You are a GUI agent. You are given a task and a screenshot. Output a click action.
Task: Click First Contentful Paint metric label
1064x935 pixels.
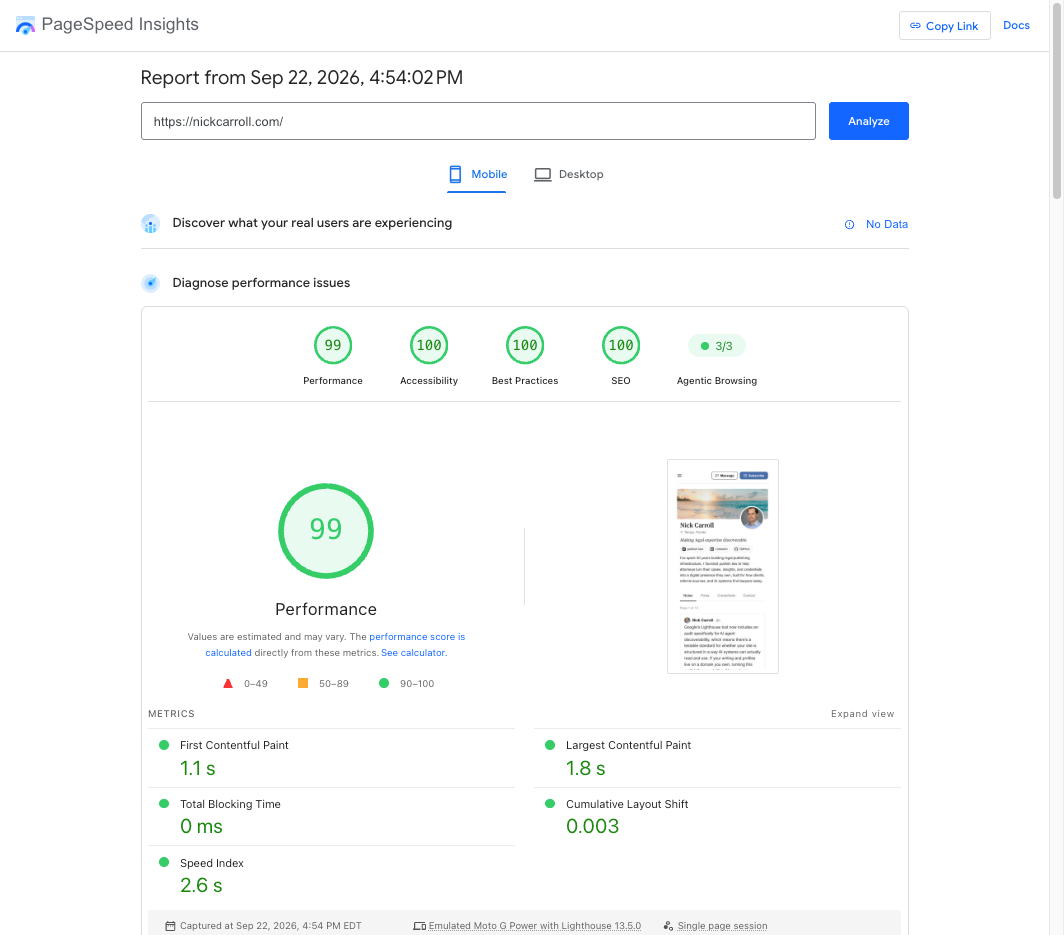click(x=234, y=745)
